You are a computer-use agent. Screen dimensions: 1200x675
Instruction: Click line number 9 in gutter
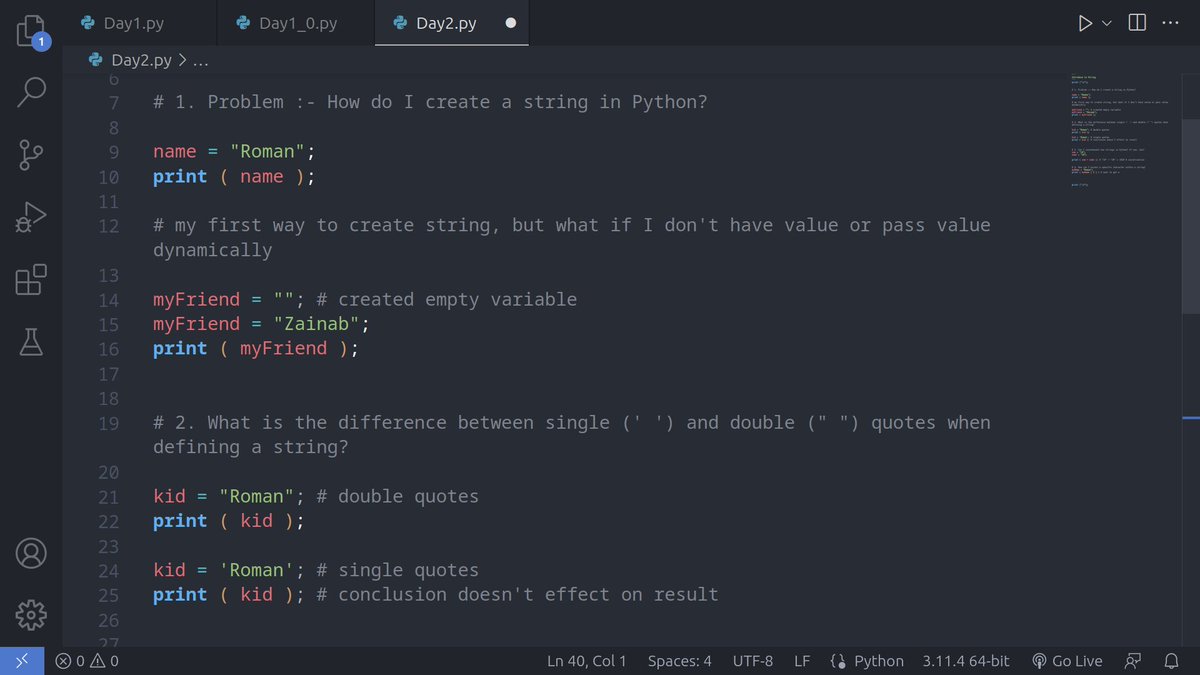click(114, 152)
